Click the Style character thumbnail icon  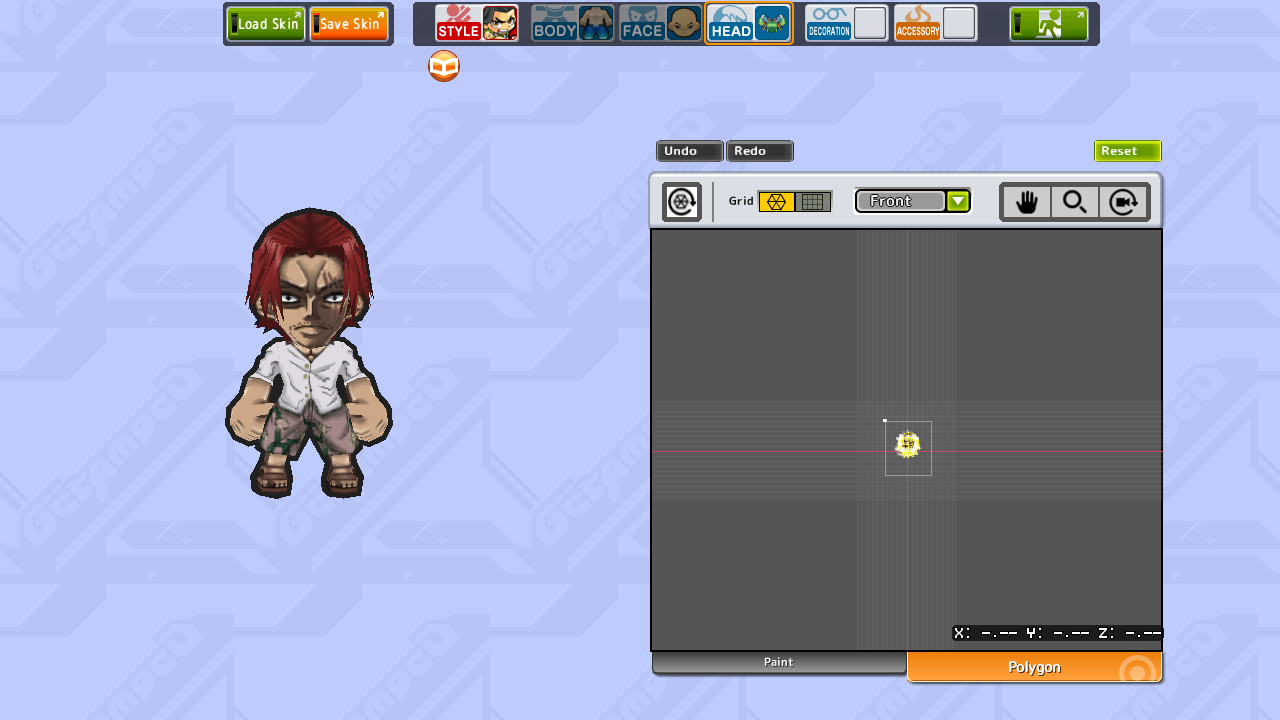pyautogui.click(x=500, y=23)
